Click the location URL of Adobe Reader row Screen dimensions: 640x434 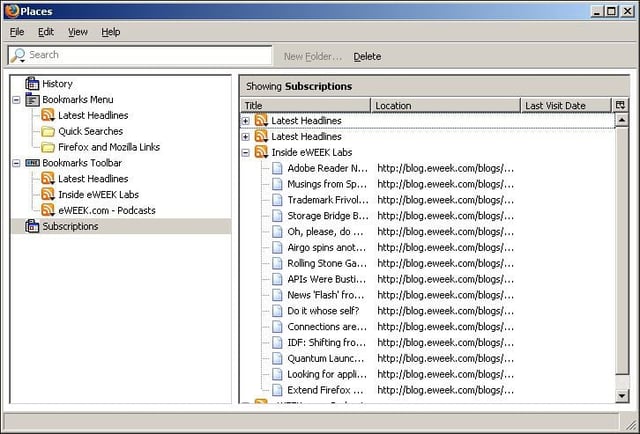[445, 168]
